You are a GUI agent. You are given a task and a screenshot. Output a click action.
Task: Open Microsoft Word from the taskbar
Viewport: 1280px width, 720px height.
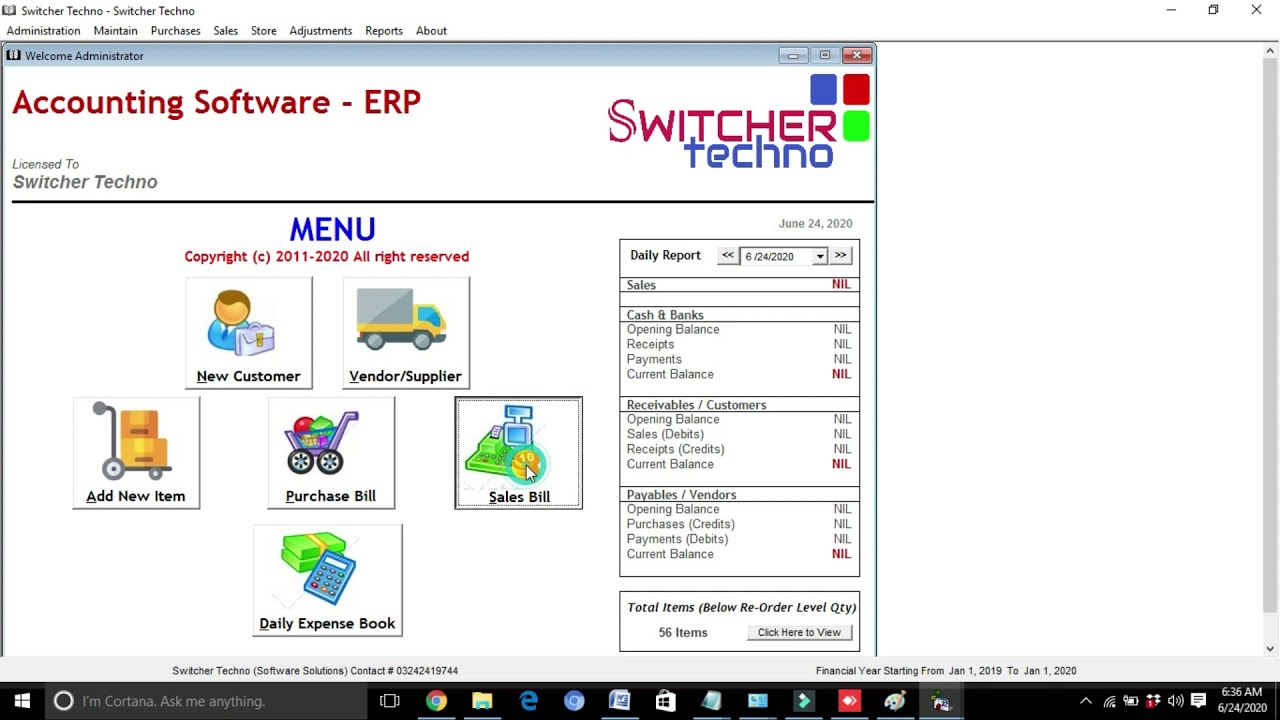click(x=620, y=701)
